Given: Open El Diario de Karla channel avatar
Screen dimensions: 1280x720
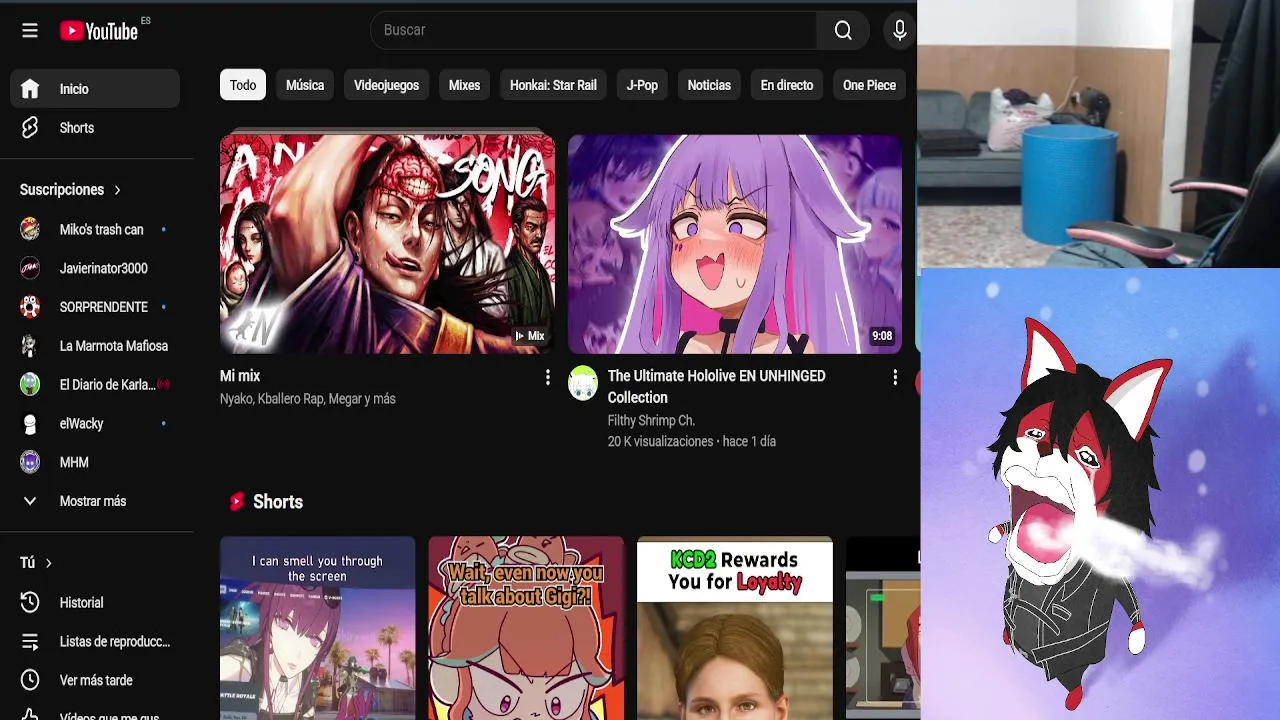Looking at the screenshot, I should (30, 385).
